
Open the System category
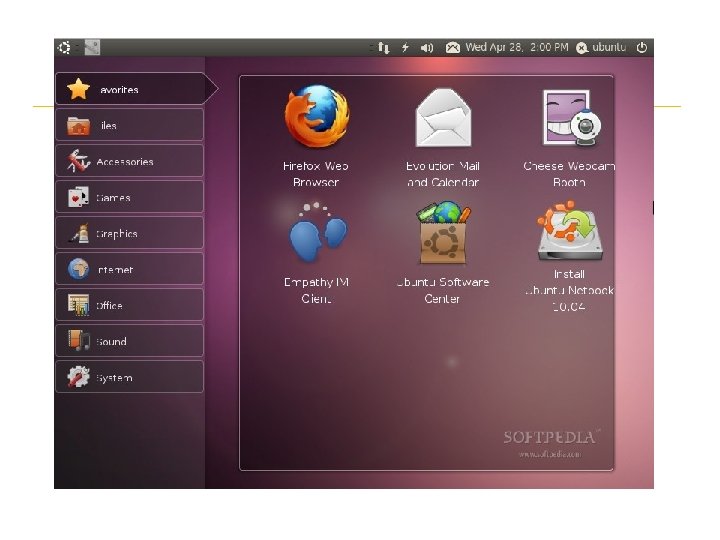[129, 377]
